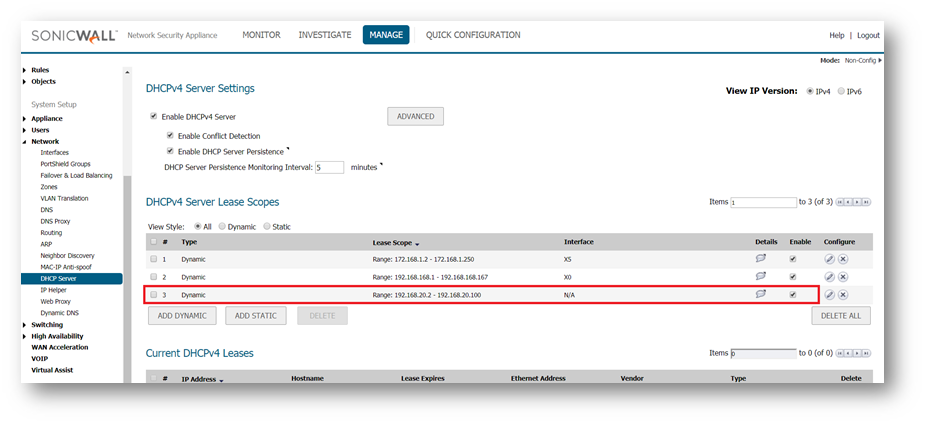Image resolution: width=926 pixels, height=425 pixels.
Task: Go to last page of Lease Scopes
Action: [866, 202]
